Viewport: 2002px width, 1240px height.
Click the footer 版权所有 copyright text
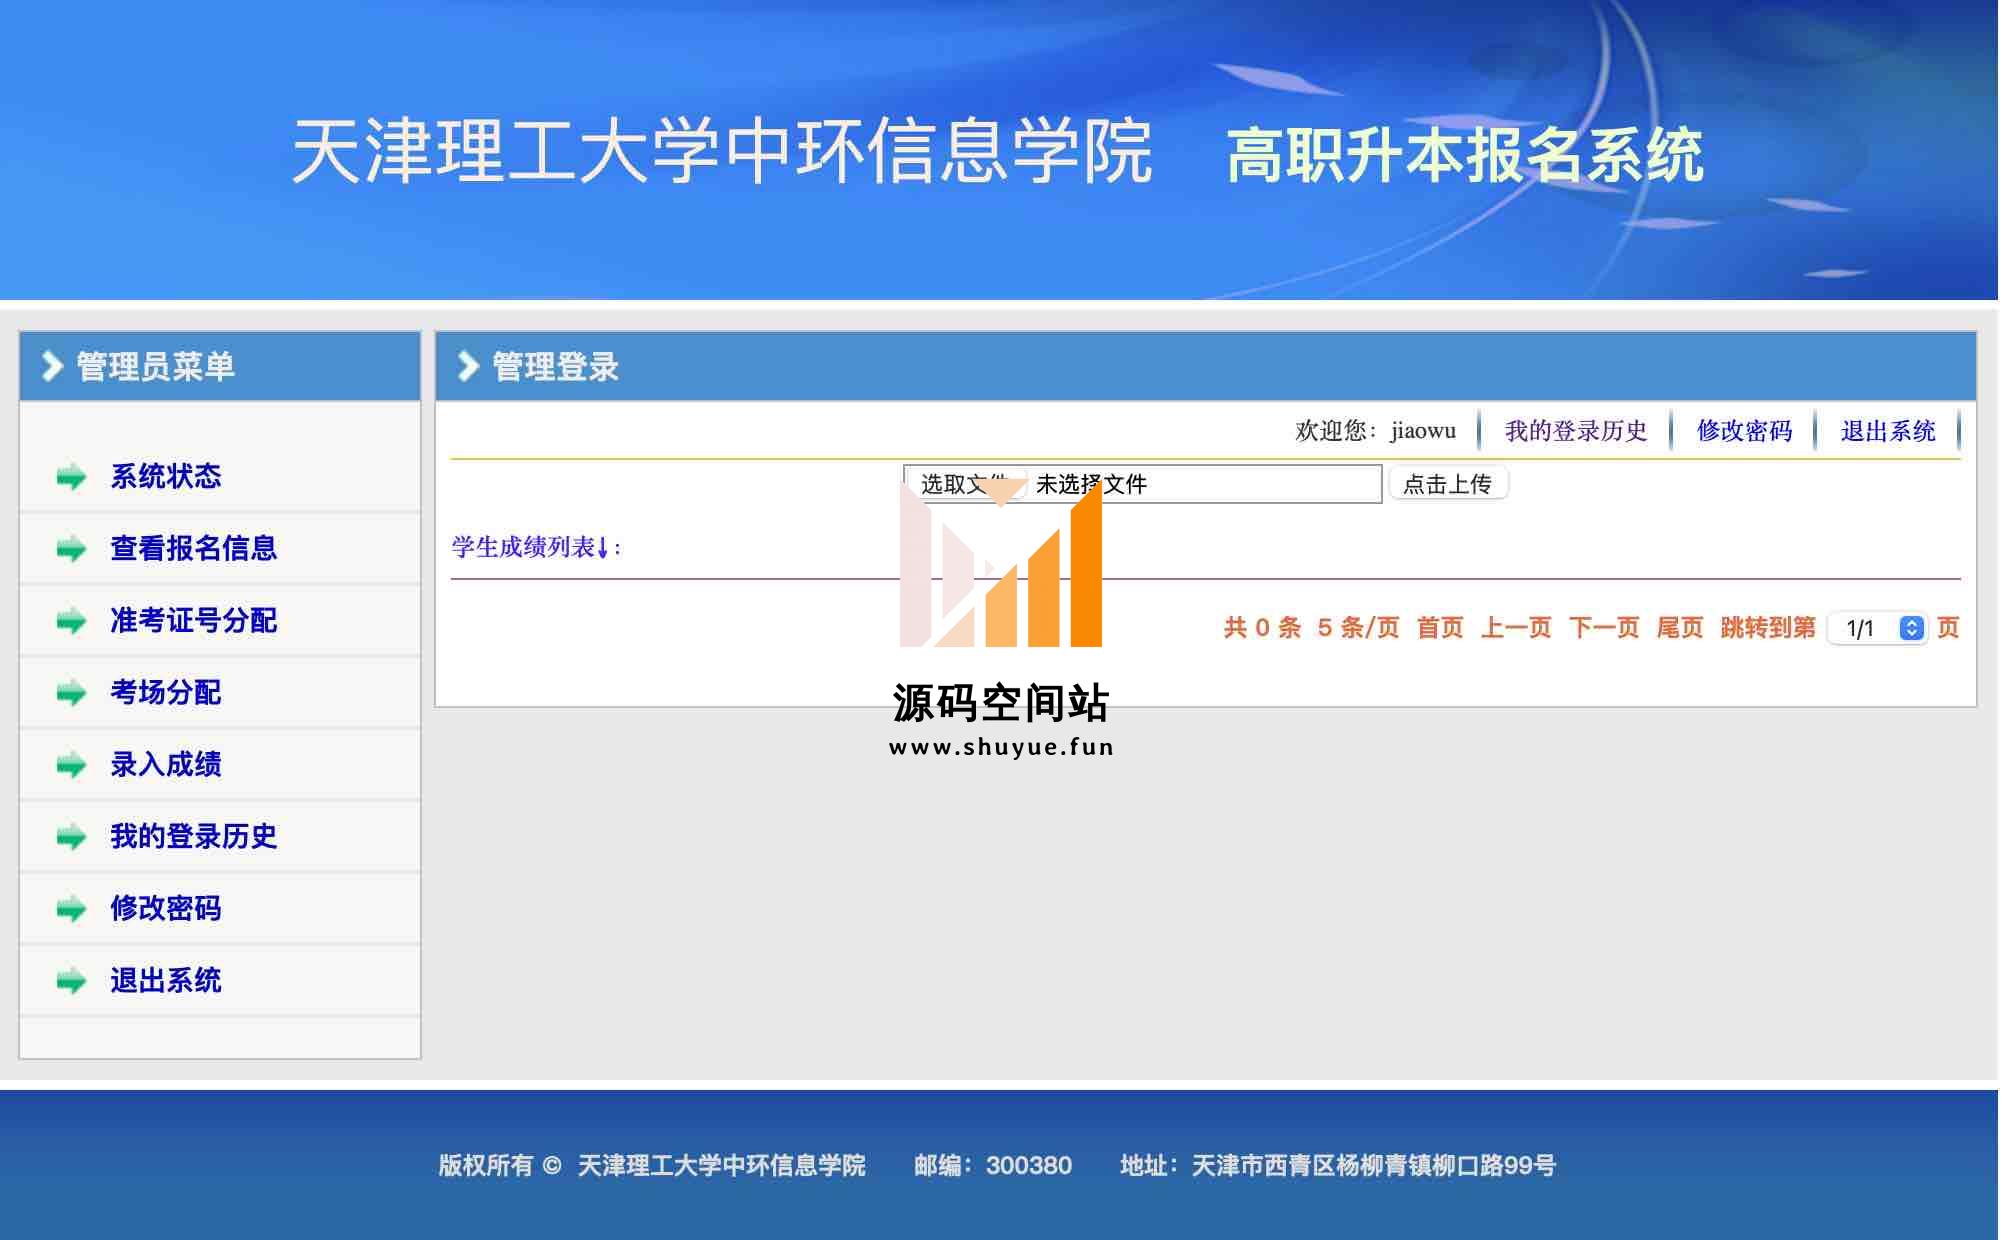pyautogui.click(x=500, y=1165)
